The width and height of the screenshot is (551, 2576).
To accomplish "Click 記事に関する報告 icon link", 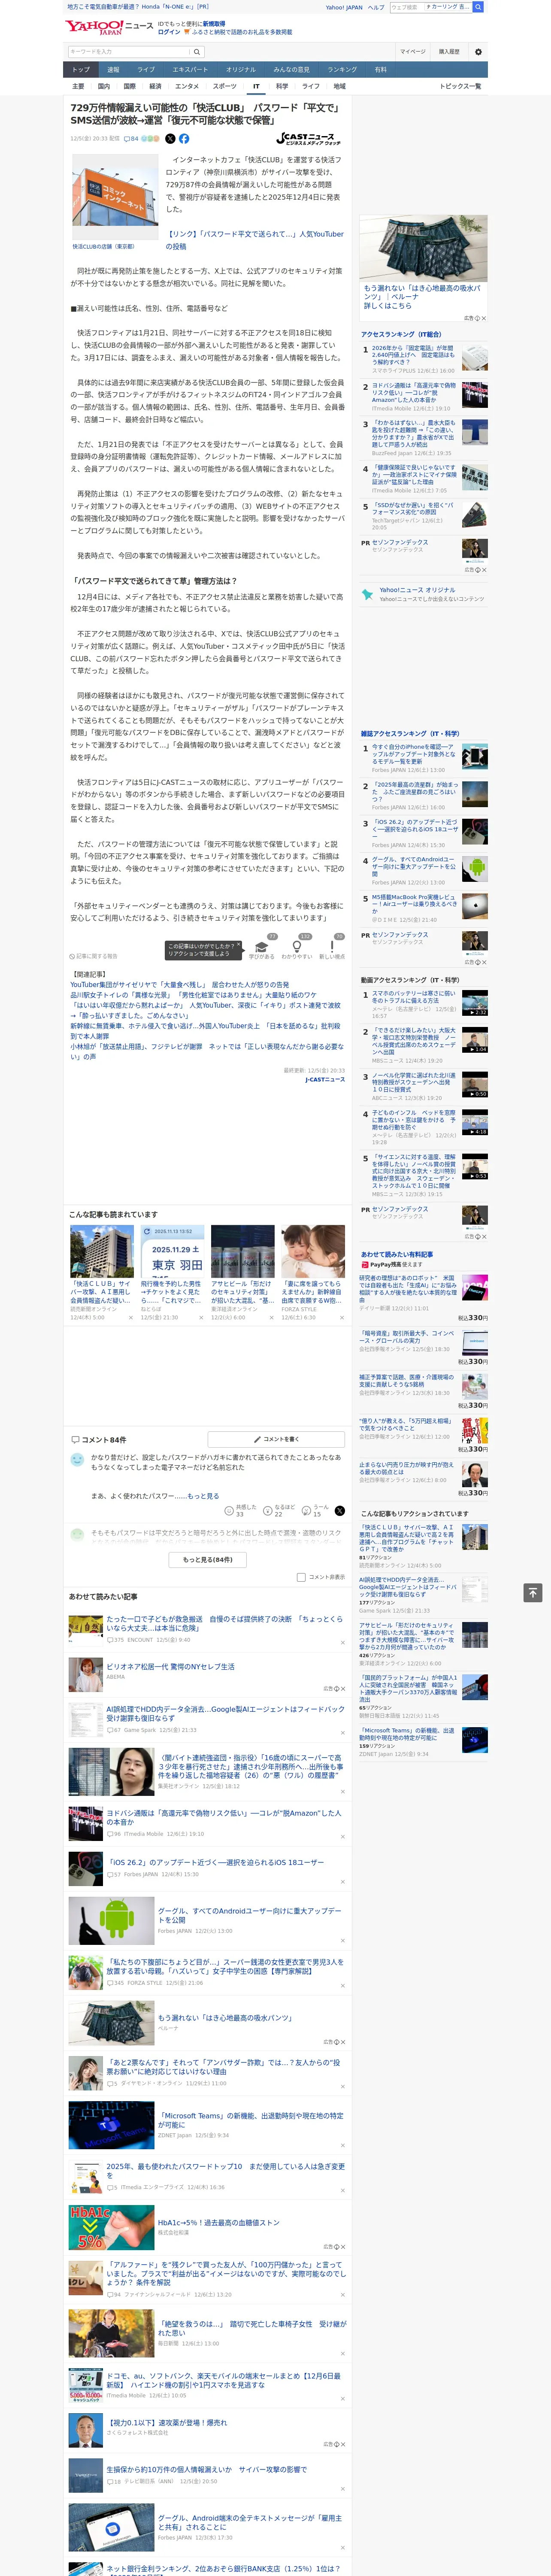I will pyautogui.click(x=93, y=956).
